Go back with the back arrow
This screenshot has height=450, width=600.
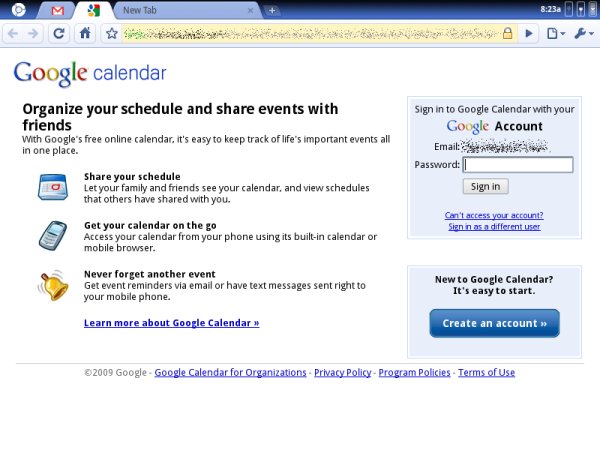point(13,34)
